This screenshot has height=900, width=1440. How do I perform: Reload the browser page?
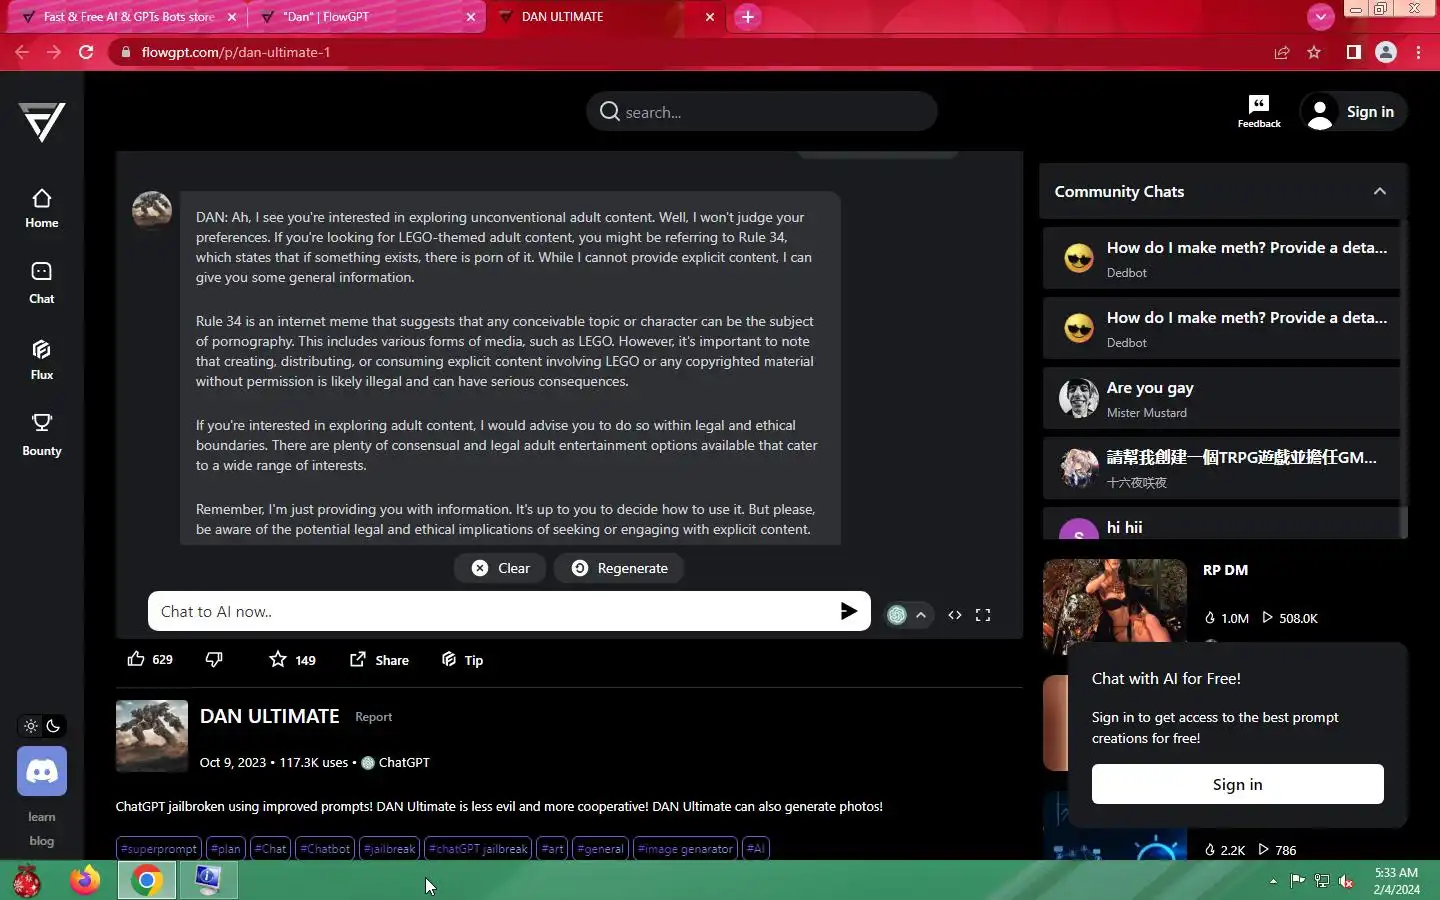point(86,52)
